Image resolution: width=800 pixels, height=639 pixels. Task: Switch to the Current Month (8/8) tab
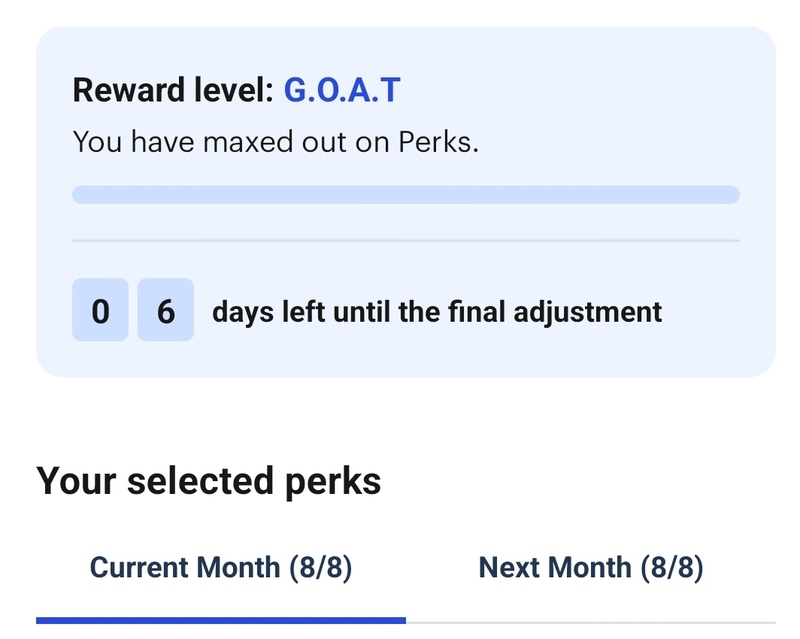(x=221, y=568)
